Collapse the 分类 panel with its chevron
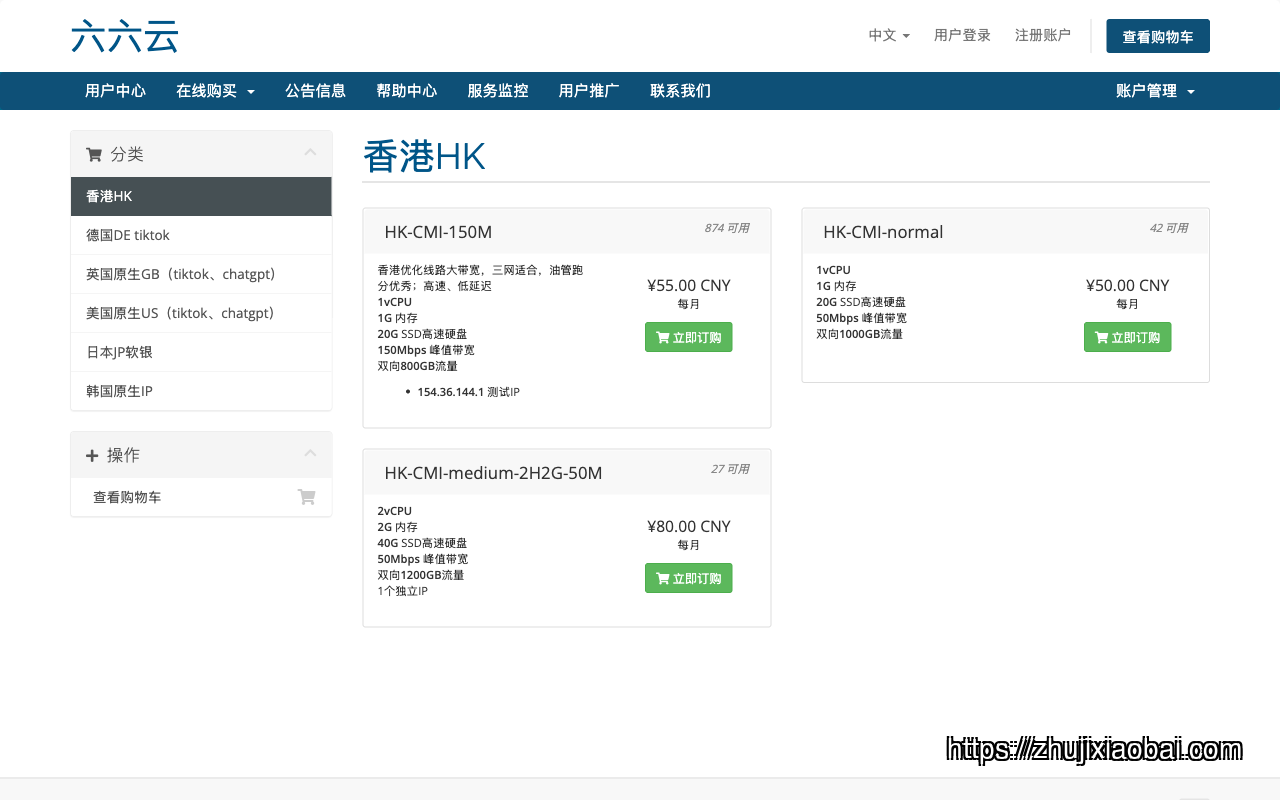The height and width of the screenshot is (800, 1280). point(310,153)
